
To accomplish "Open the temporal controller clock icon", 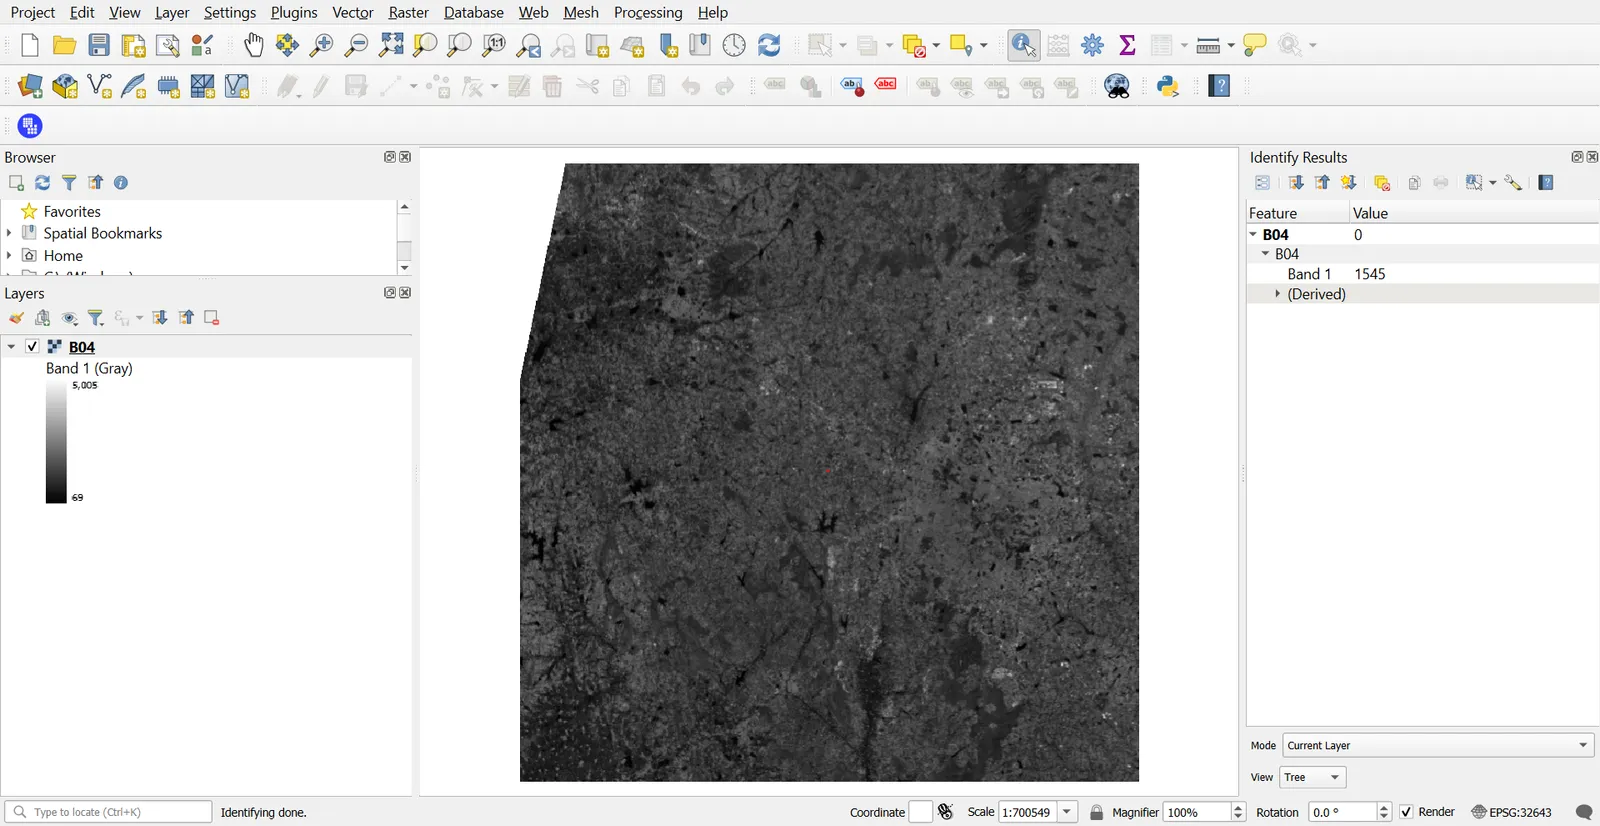I will tap(734, 45).
